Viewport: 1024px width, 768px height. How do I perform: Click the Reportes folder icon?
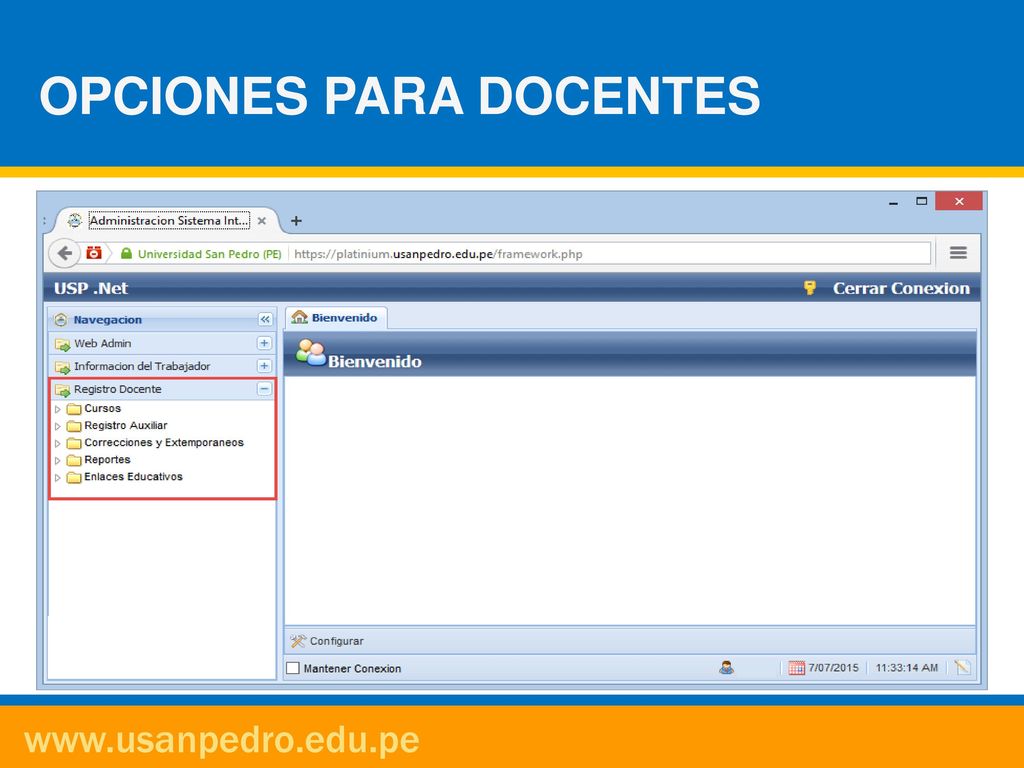(x=74, y=460)
